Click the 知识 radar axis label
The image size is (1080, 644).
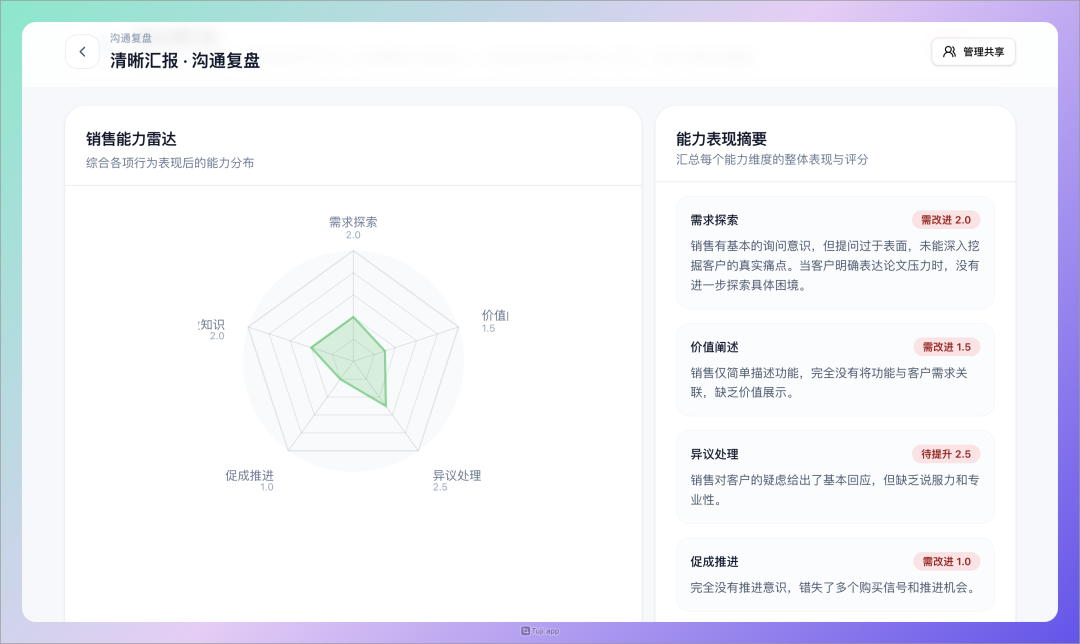[212, 324]
